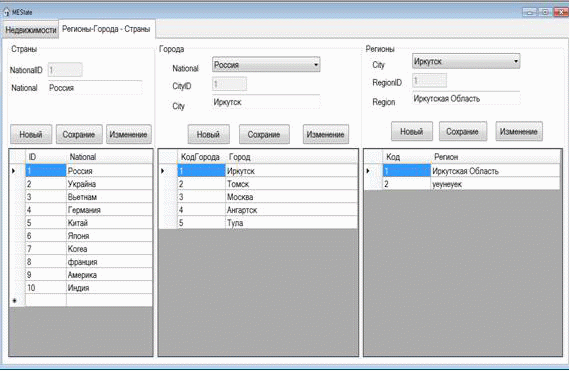The width and height of the screenshot is (570, 371).
Task: Select the Индия row in countries table
Action: (89, 288)
